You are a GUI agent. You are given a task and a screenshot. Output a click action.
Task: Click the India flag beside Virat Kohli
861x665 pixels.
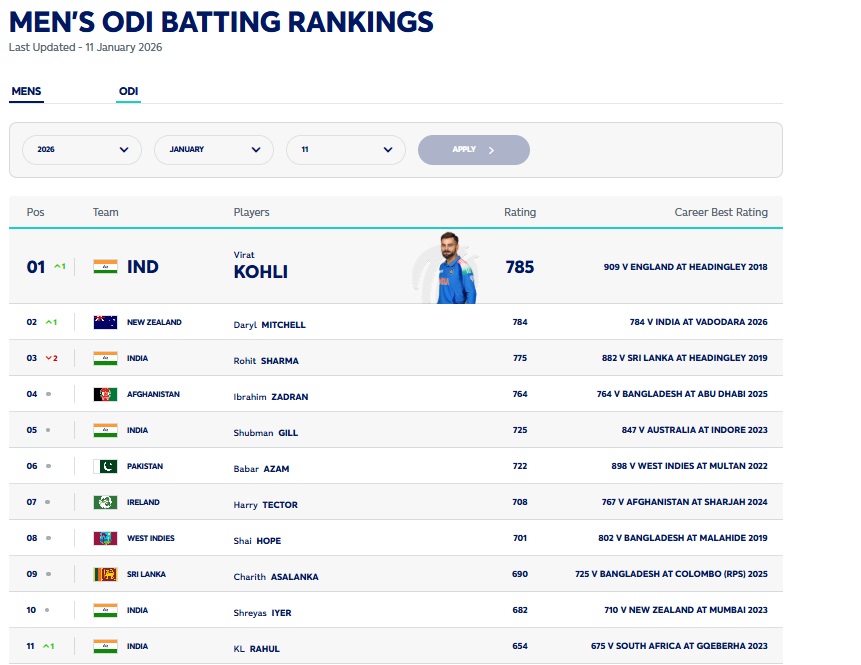(x=105, y=267)
